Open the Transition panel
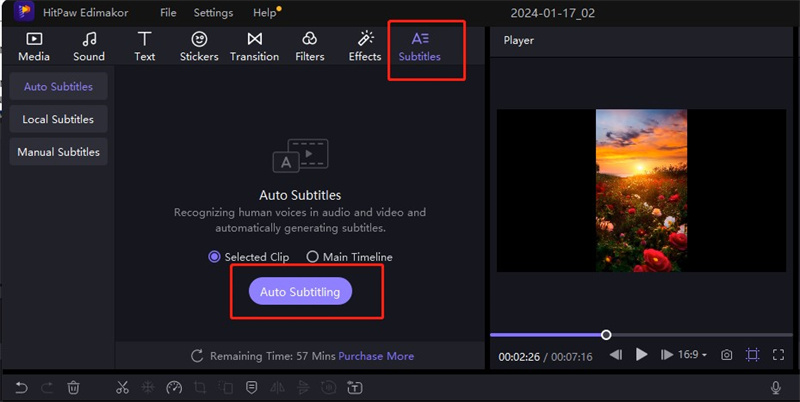 [x=254, y=46]
